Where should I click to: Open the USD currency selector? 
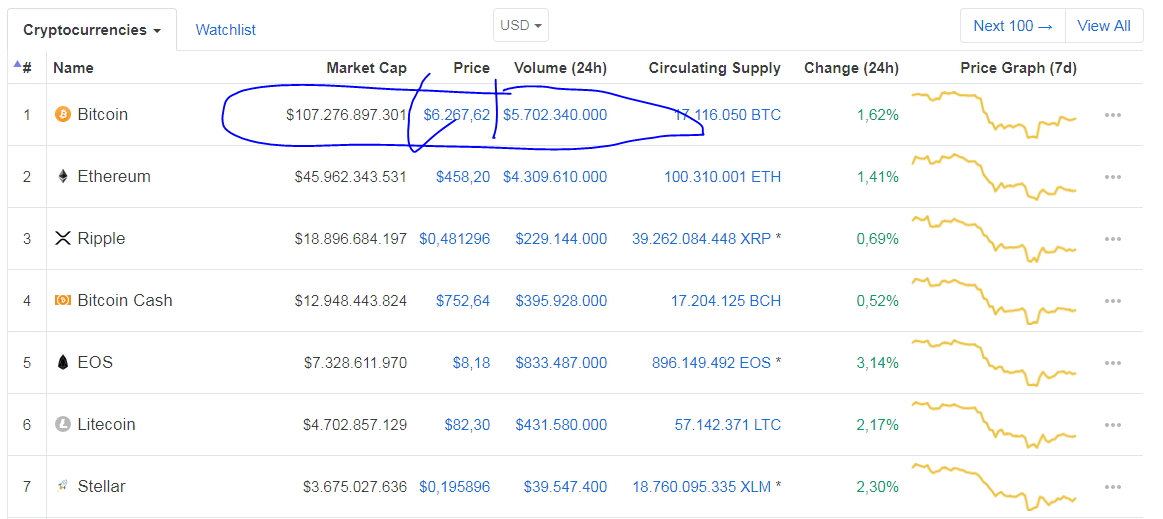click(x=521, y=25)
